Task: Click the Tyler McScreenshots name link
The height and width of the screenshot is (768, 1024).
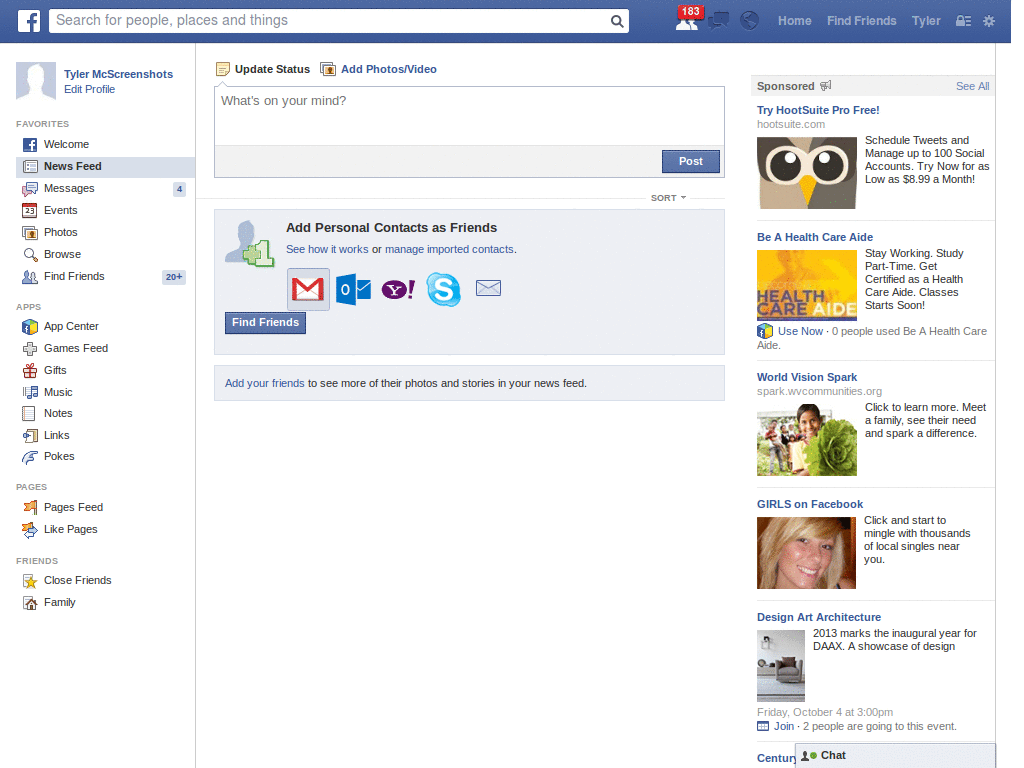Action: pos(118,74)
